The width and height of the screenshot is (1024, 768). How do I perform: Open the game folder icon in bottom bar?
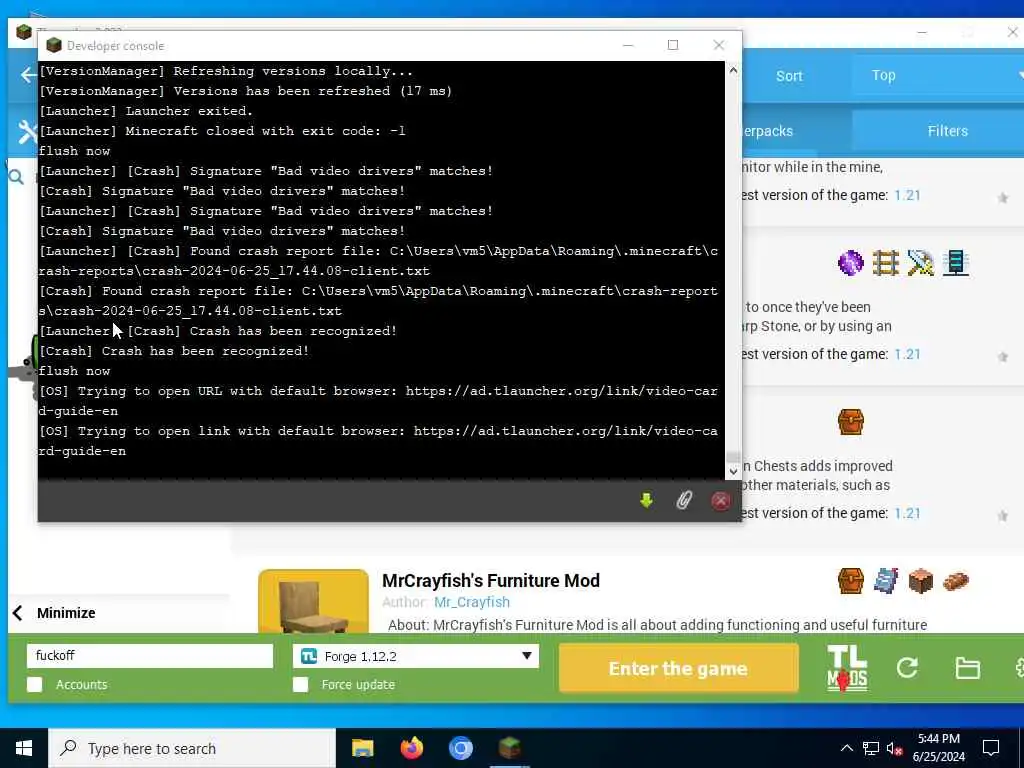tap(967, 668)
